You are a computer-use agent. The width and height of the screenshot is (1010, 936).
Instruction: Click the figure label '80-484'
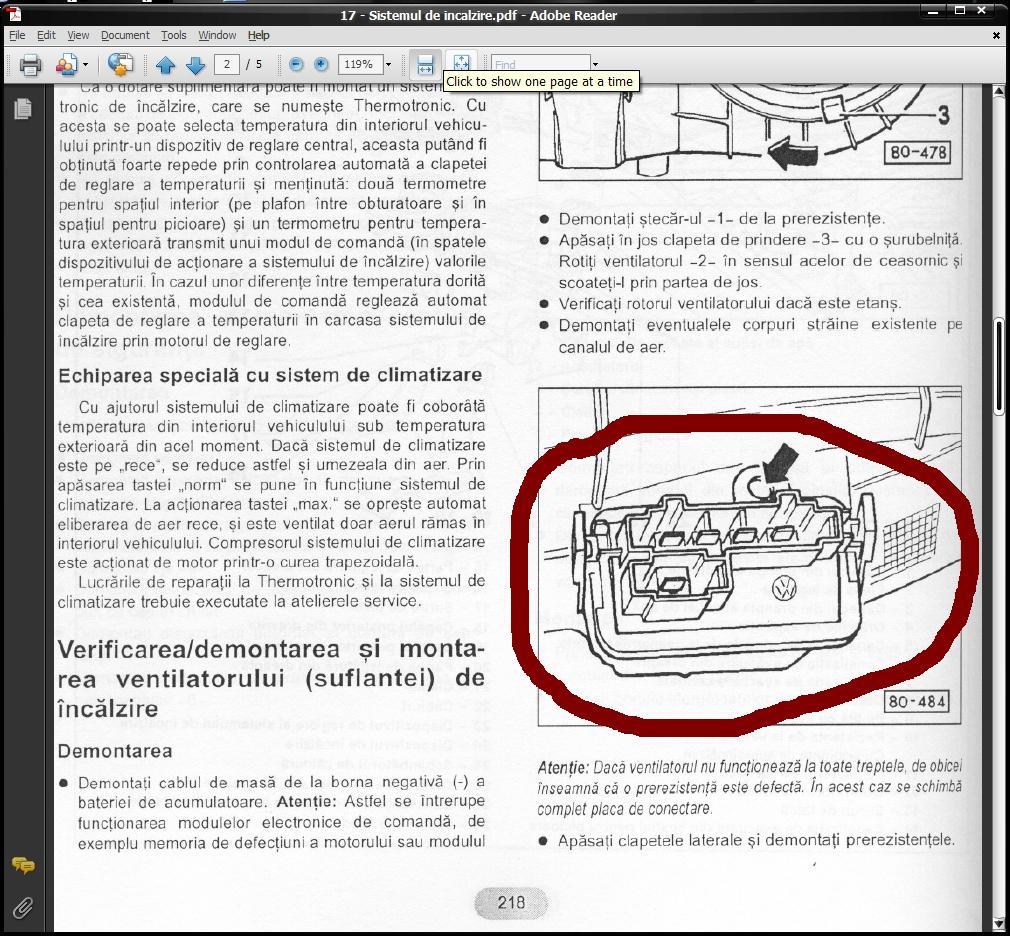tap(917, 701)
